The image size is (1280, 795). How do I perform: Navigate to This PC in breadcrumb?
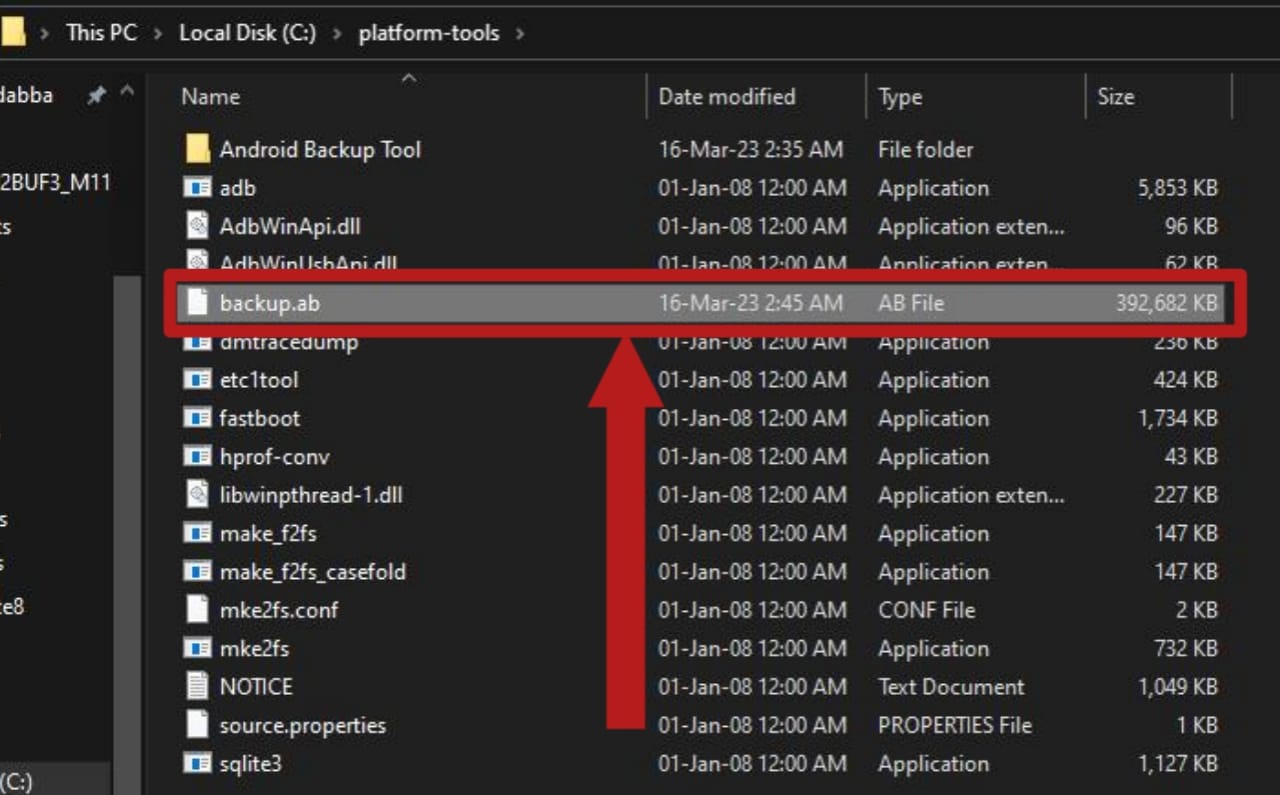point(101,33)
